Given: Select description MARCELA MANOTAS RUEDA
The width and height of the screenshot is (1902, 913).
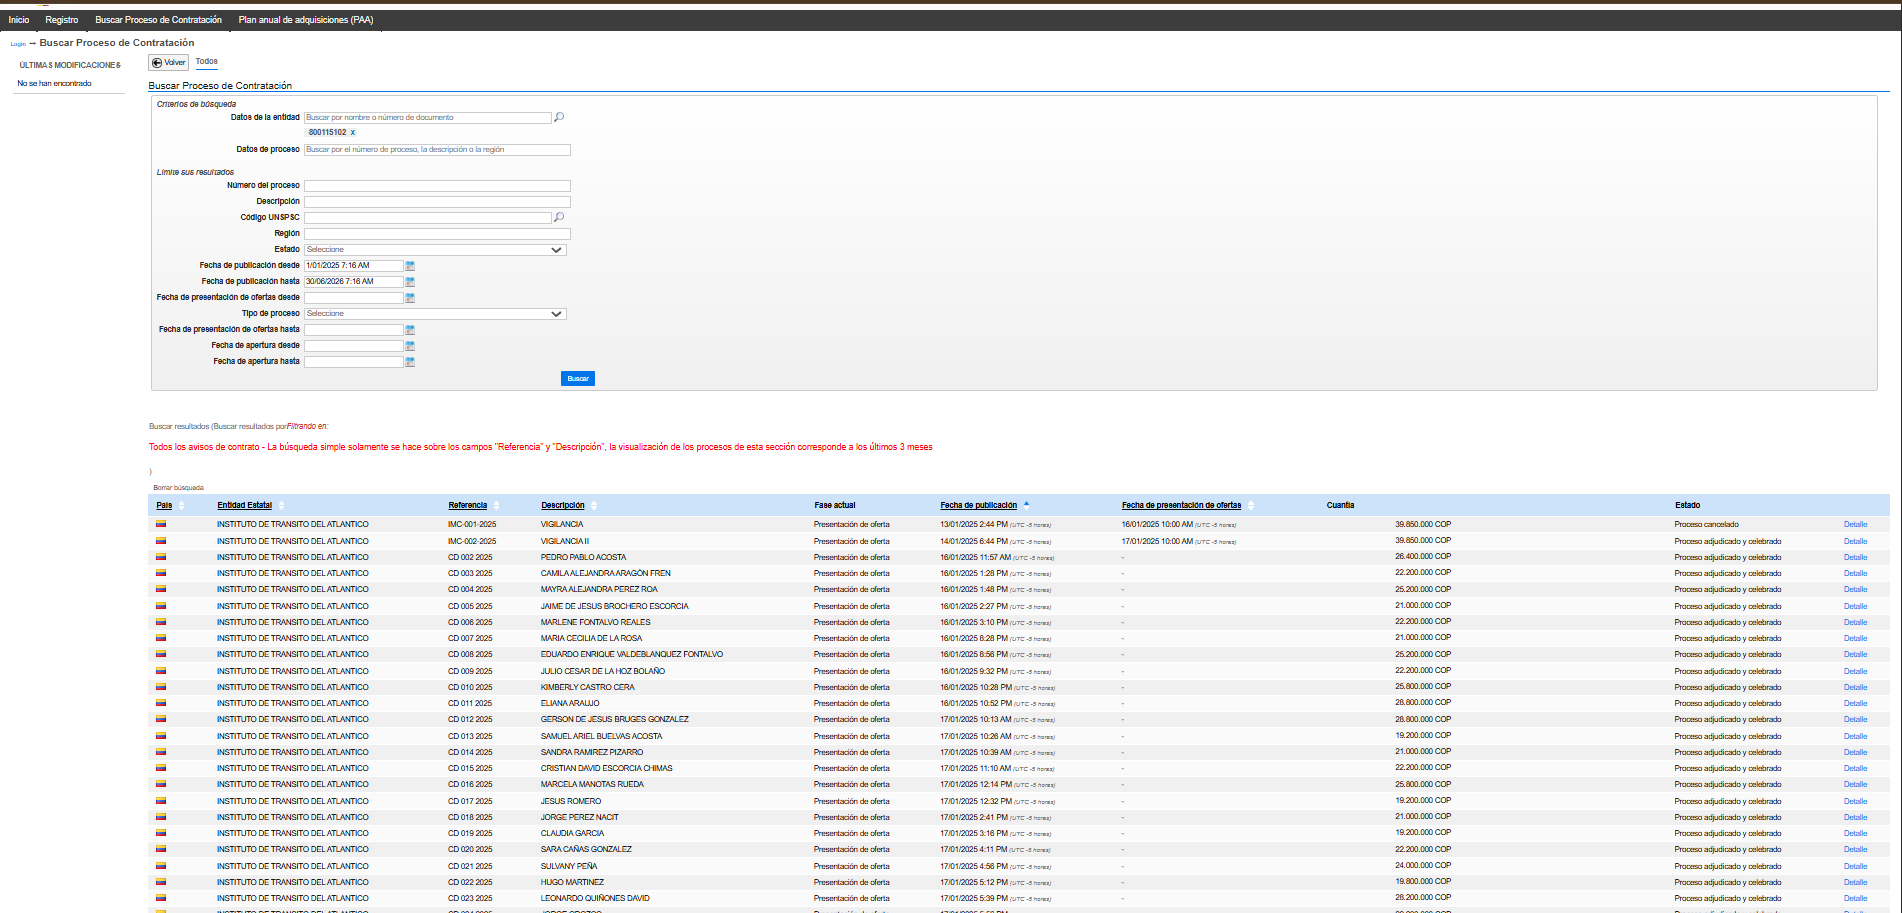Looking at the screenshot, I should click(592, 784).
